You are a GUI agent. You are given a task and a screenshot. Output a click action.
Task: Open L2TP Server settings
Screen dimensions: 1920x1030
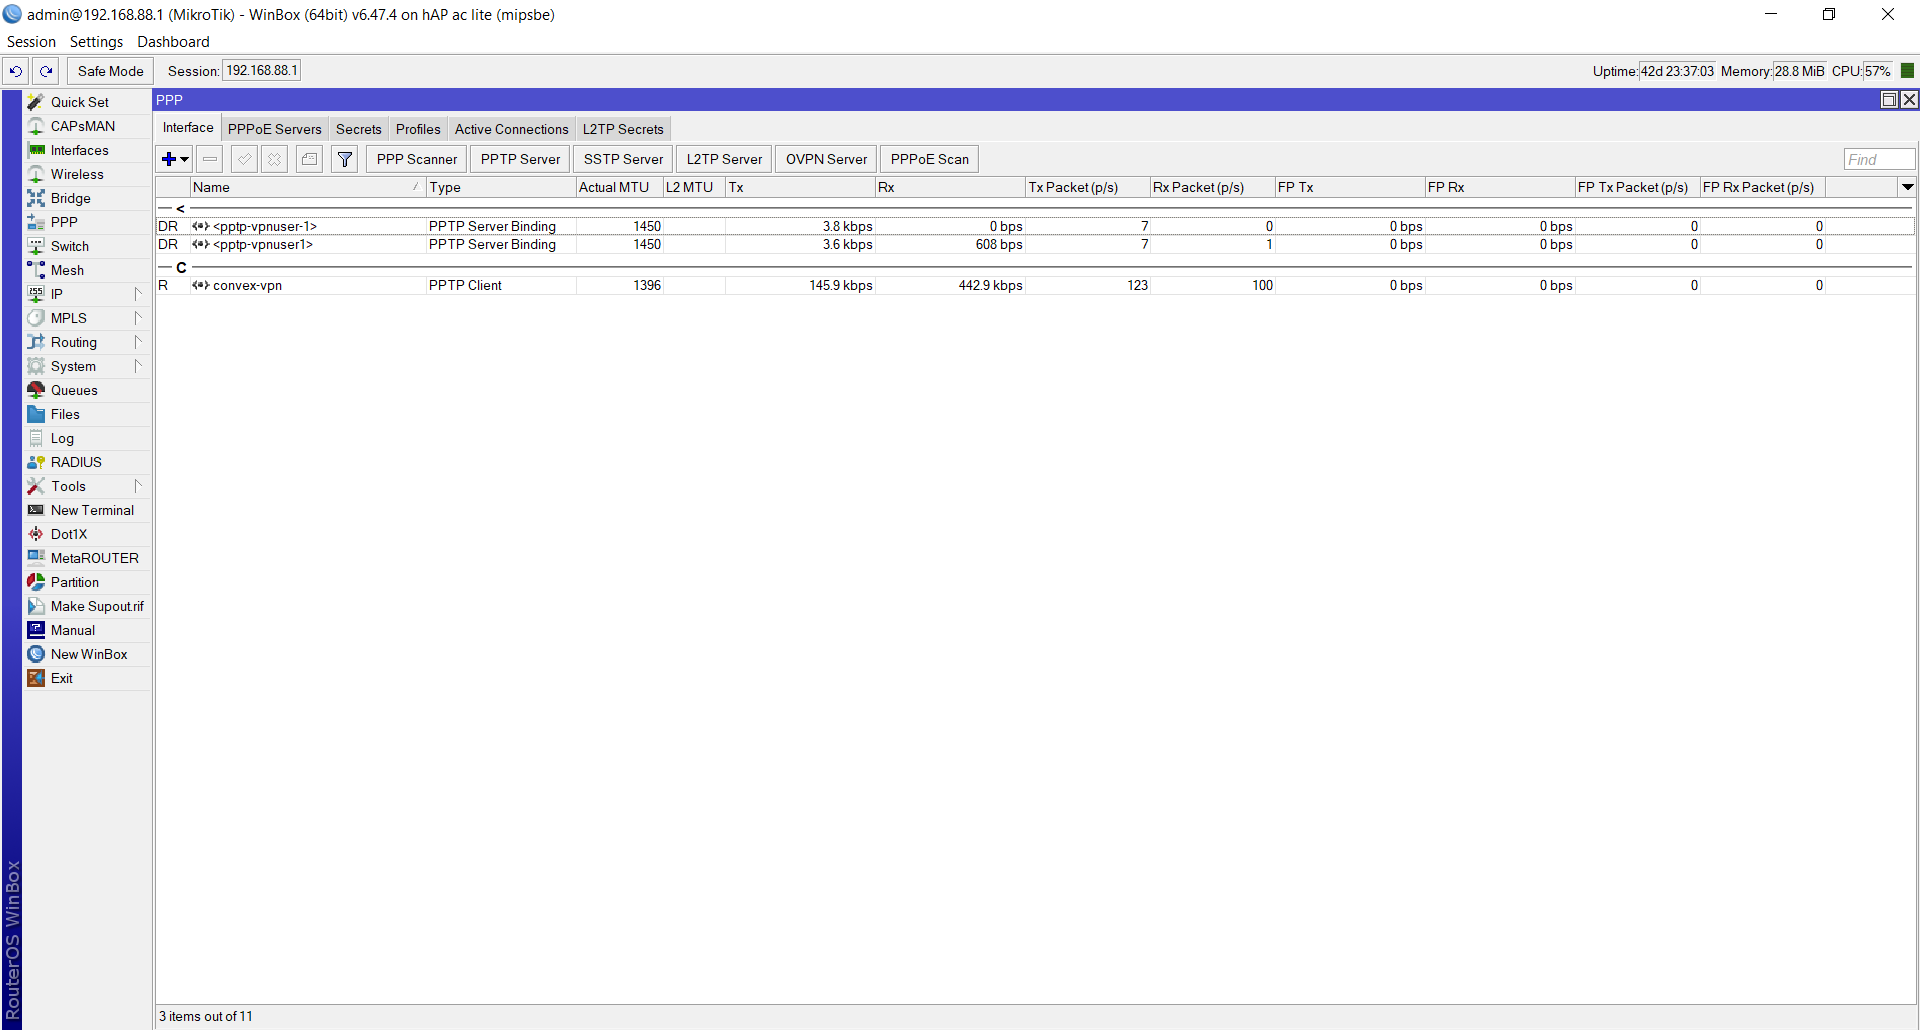point(724,159)
